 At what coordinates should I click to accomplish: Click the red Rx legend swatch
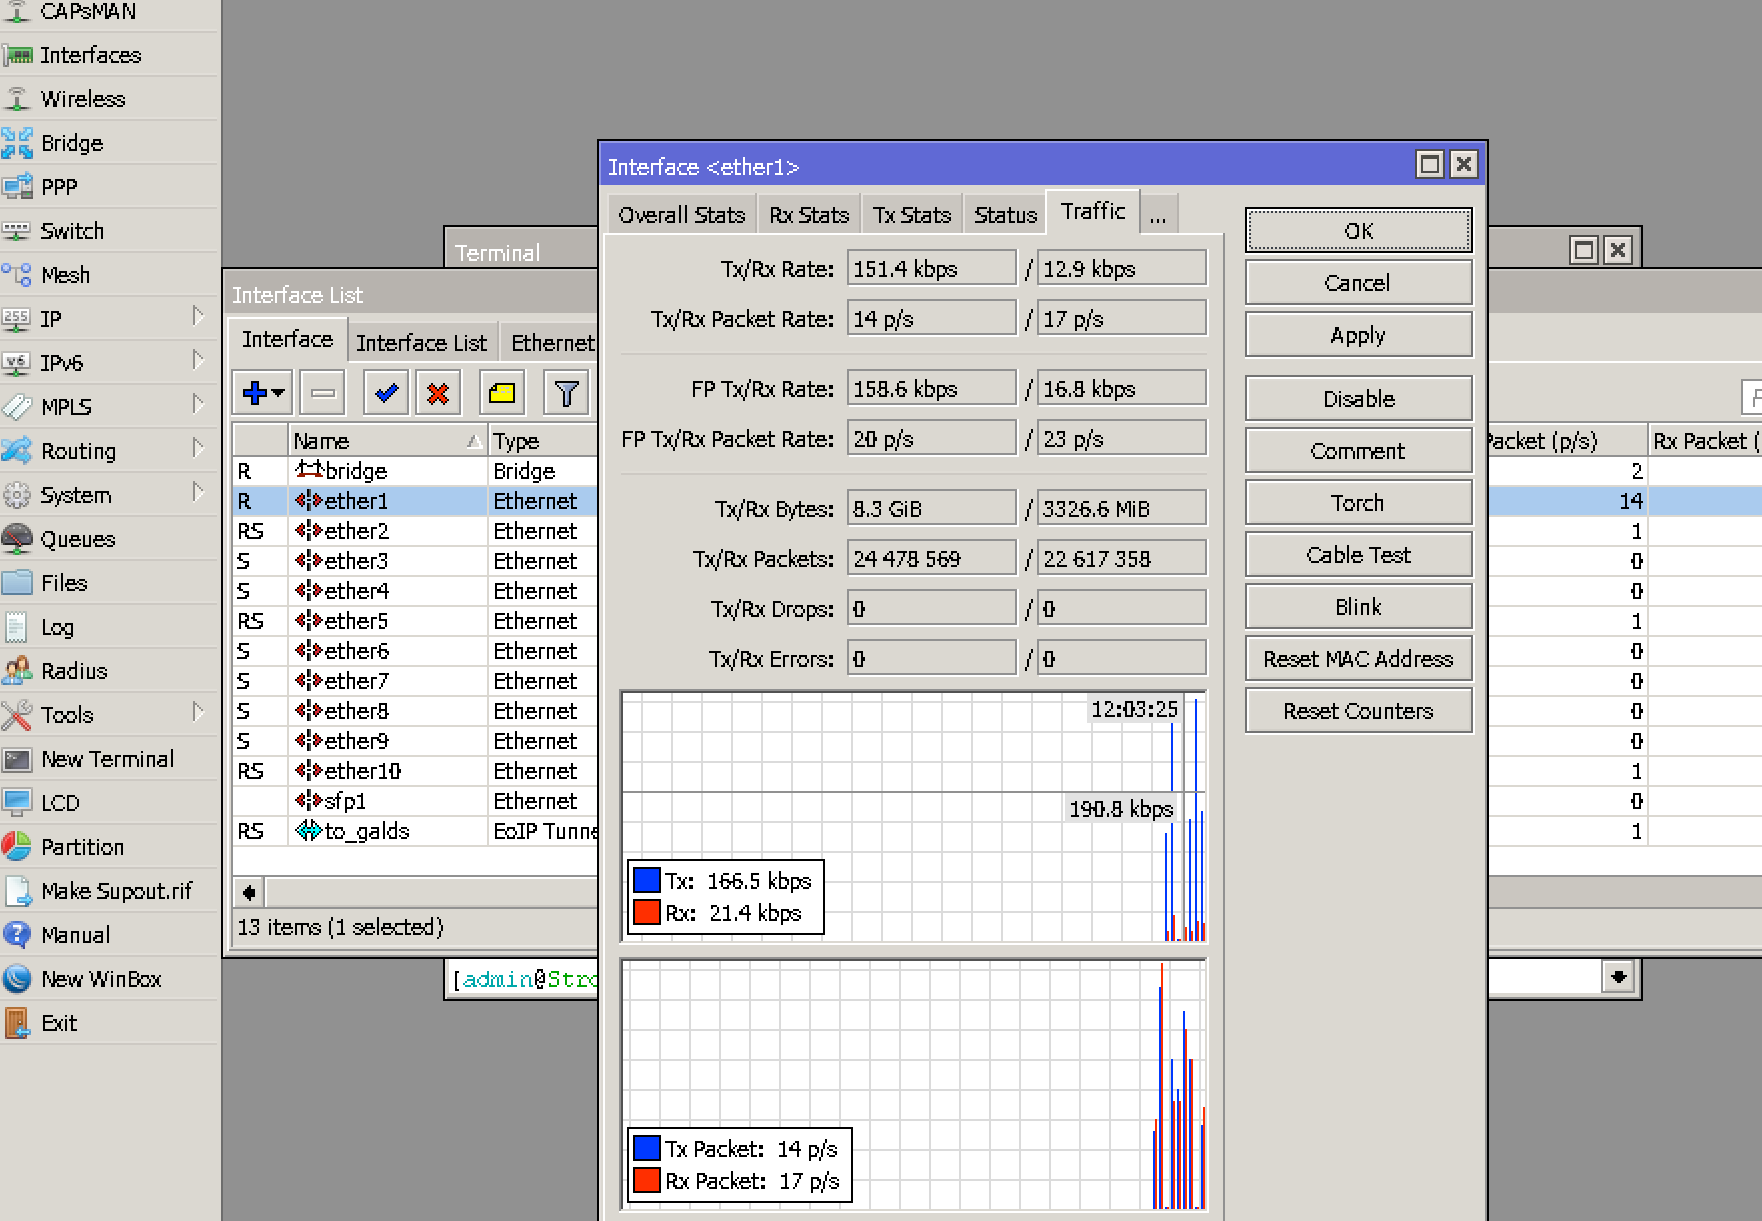coord(647,912)
